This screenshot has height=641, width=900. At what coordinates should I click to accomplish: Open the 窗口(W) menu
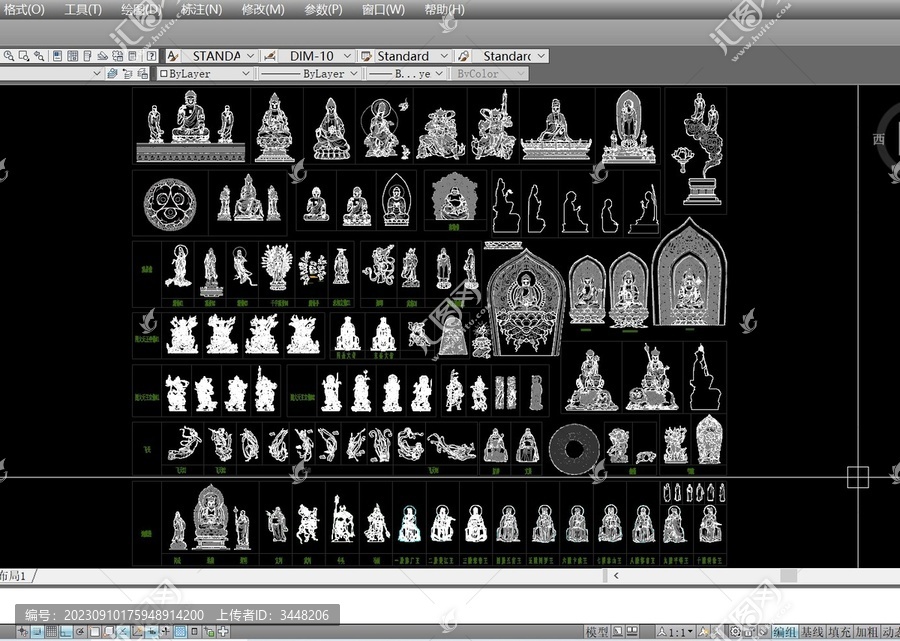tap(383, 9)
